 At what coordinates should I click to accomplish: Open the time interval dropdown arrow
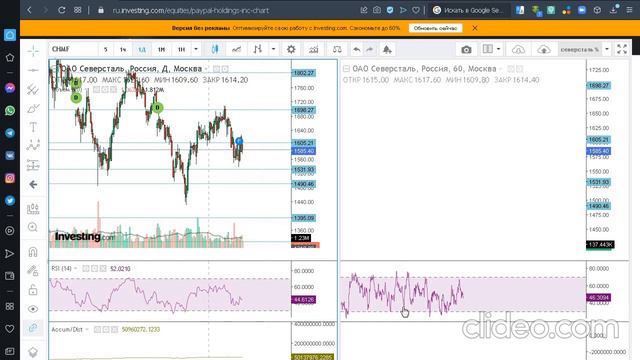(x=196, y=49)
